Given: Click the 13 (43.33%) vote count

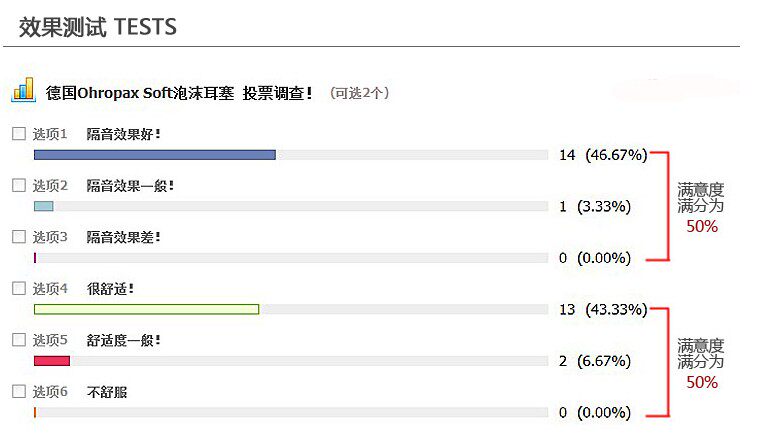Looking at the screenshot, I should [603, 309].
